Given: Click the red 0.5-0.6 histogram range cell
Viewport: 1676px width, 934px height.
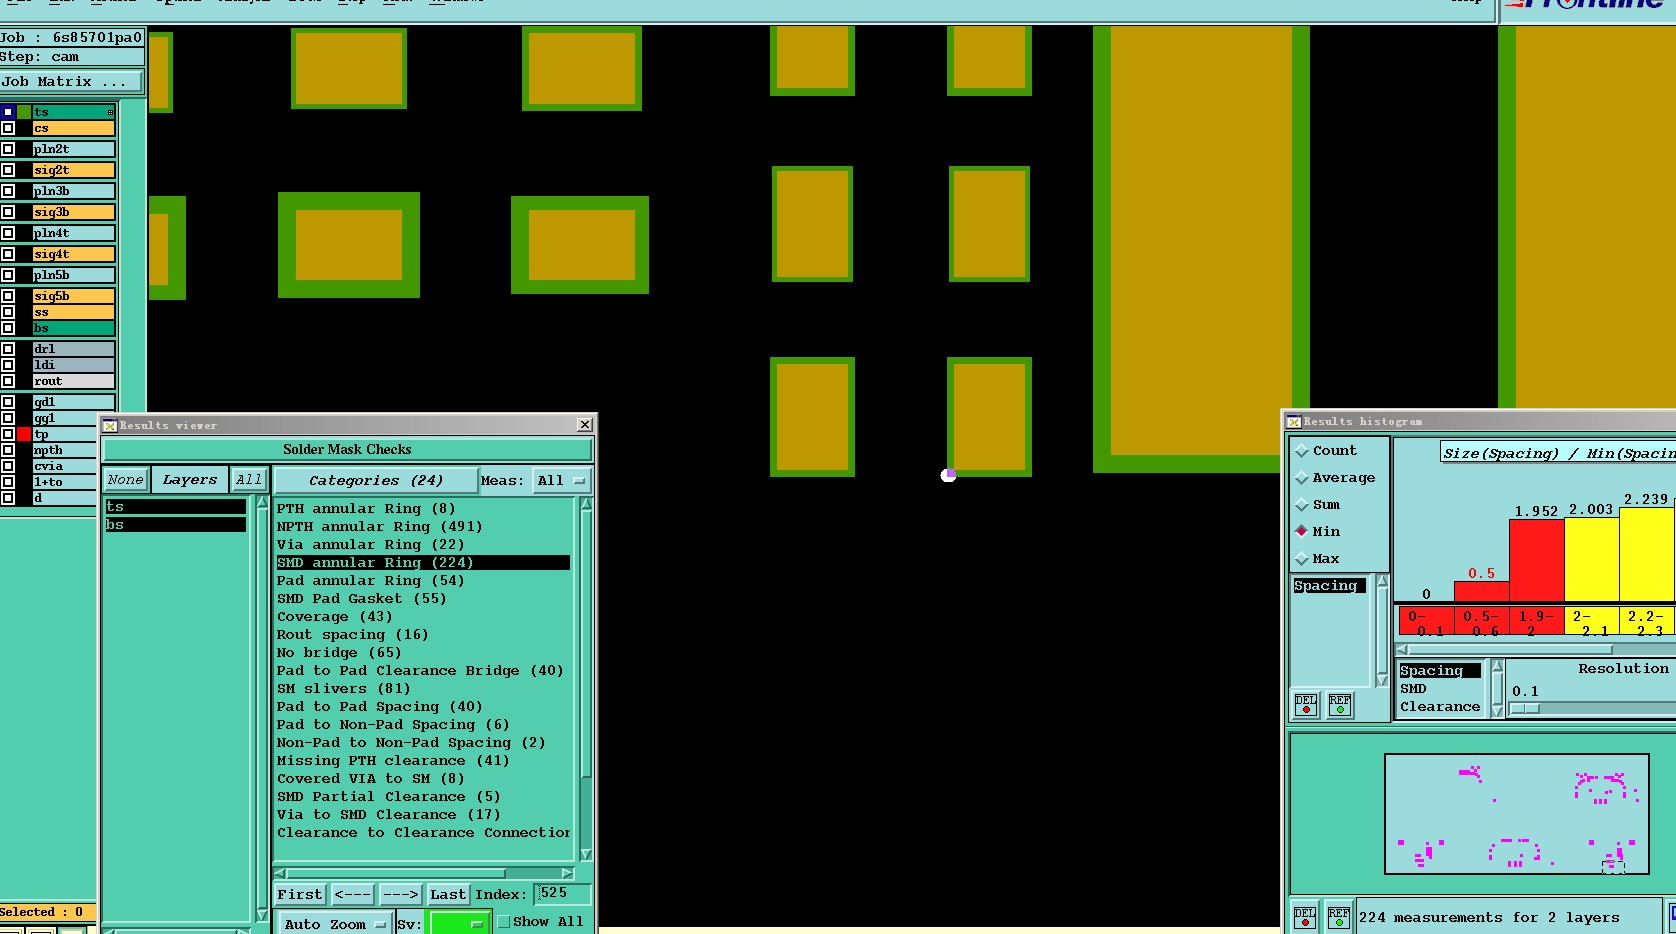Looking at the screenshot, I should pos(1481,622).
